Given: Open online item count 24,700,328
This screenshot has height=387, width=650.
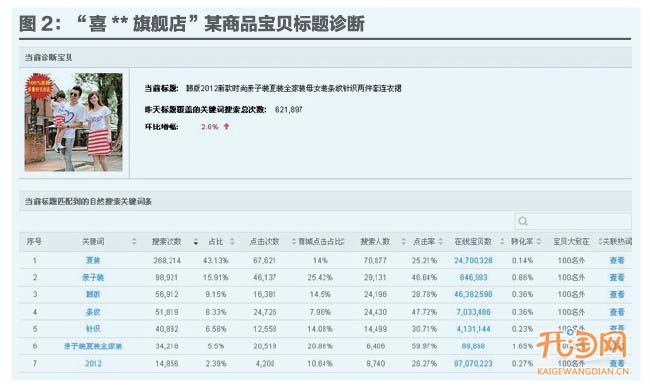Looking at the screenshot, I should tap(473, 261).
